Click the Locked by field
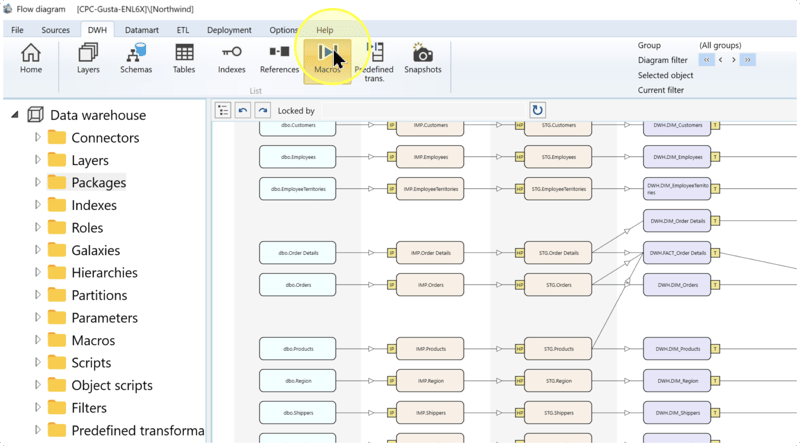 click(423, 111)
